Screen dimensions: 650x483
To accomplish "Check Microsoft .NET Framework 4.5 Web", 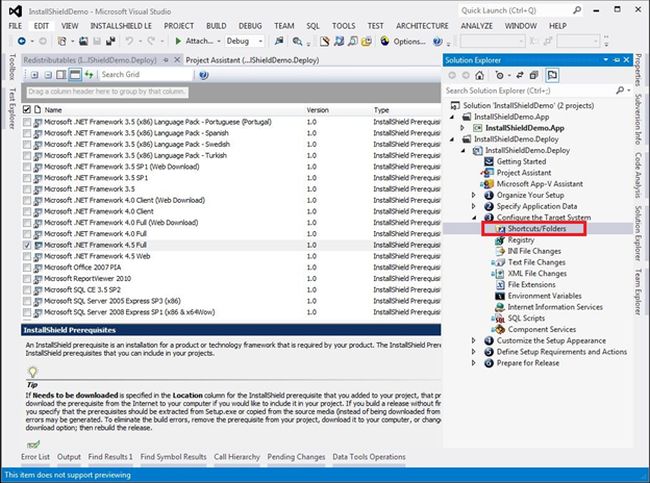I will point(27,255).
